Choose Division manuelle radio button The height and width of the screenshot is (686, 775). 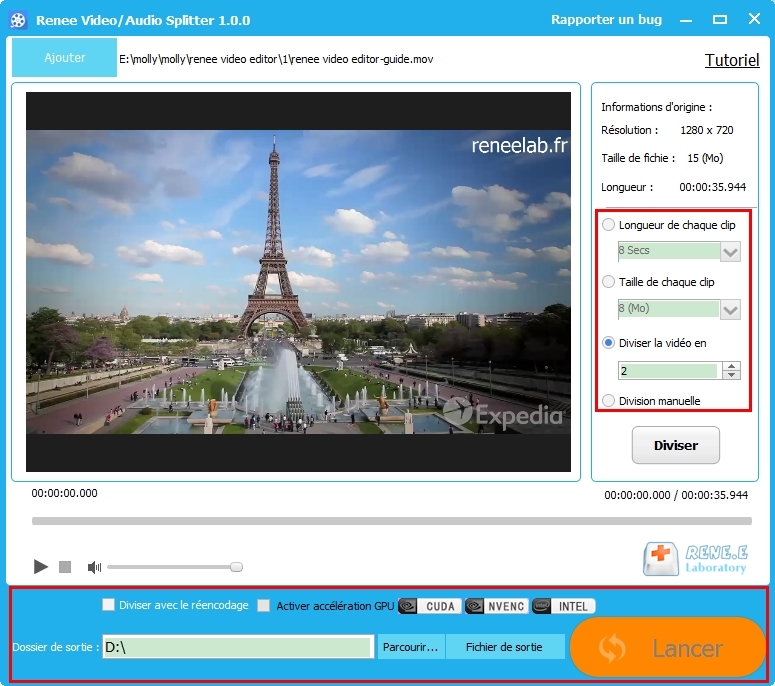tap(609, 401)
